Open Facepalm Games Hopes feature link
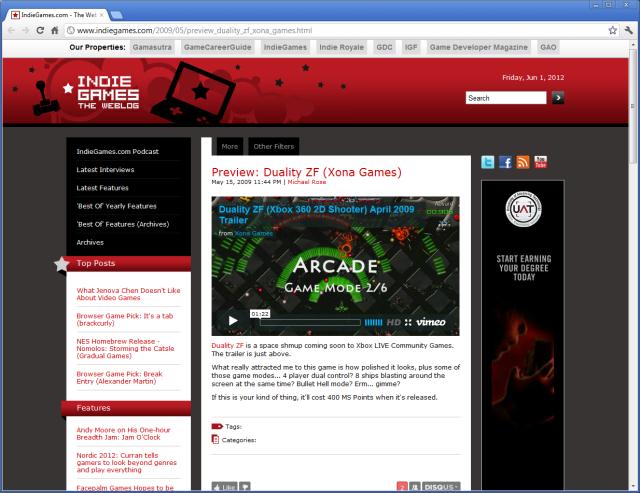Viewport: 640px width, 493px height. pyautogui.click(x=125, y=488)
